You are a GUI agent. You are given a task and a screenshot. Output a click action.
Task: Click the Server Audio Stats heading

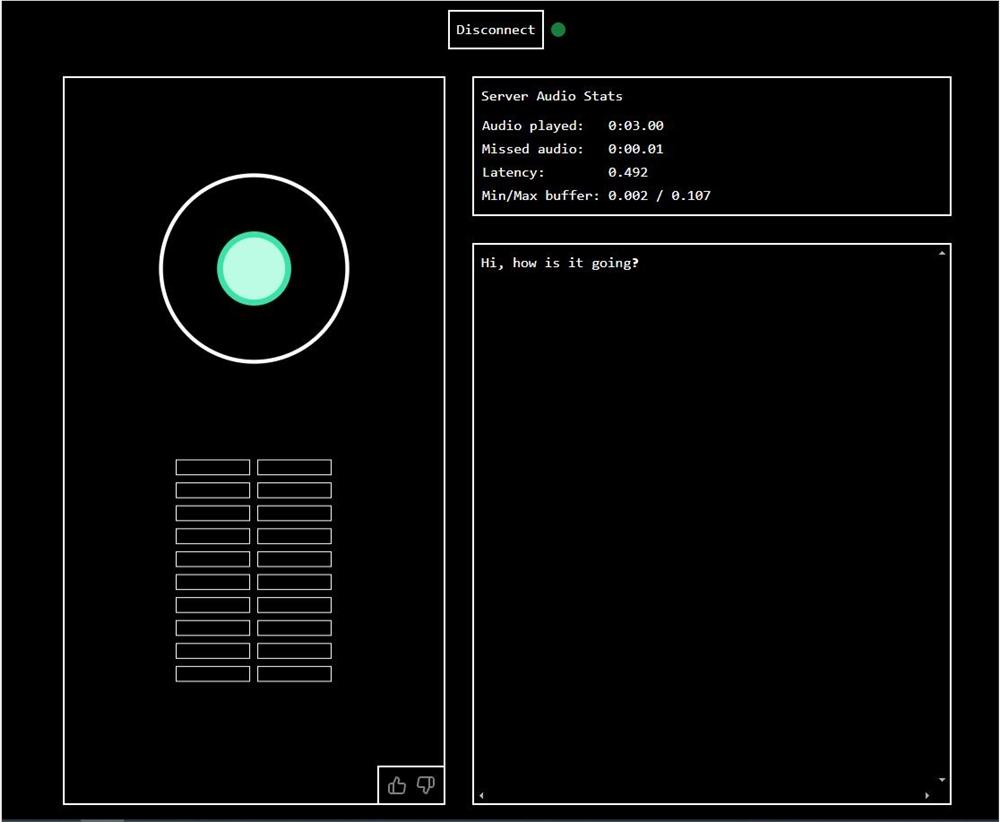point(552,97)
